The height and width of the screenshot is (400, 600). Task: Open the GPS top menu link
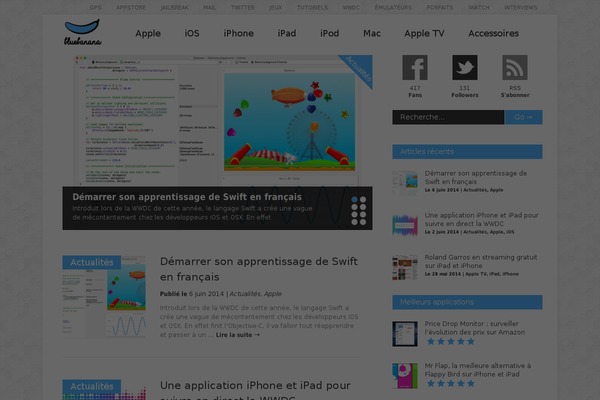coord(95,7)
